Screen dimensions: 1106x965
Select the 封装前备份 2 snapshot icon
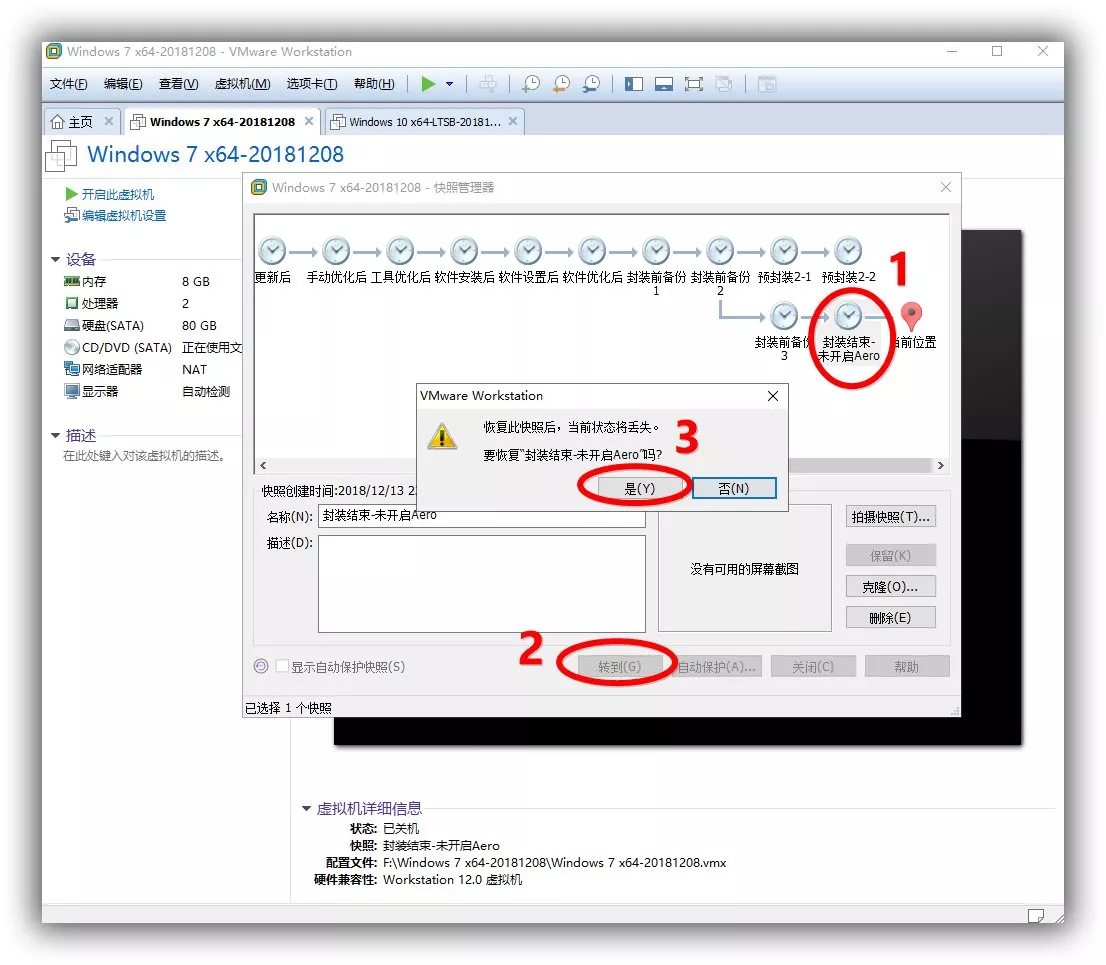click(720, 251)
